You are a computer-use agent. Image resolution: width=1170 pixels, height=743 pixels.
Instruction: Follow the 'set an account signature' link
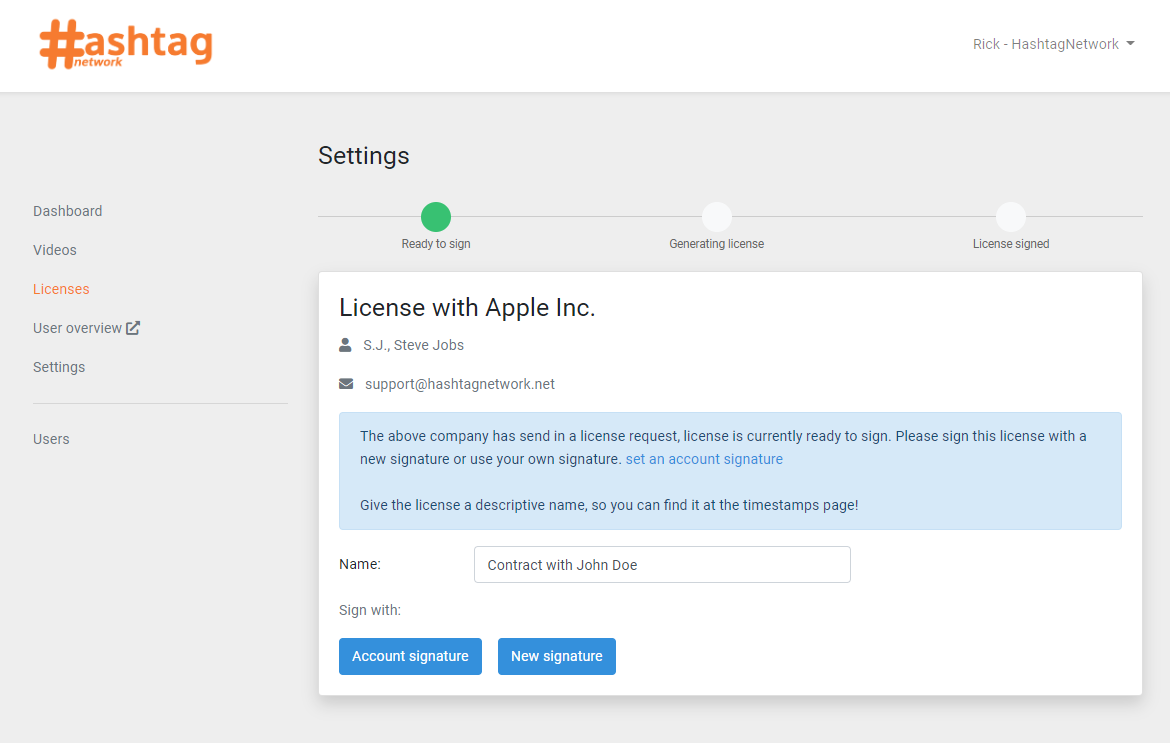[x=704, y=459]
